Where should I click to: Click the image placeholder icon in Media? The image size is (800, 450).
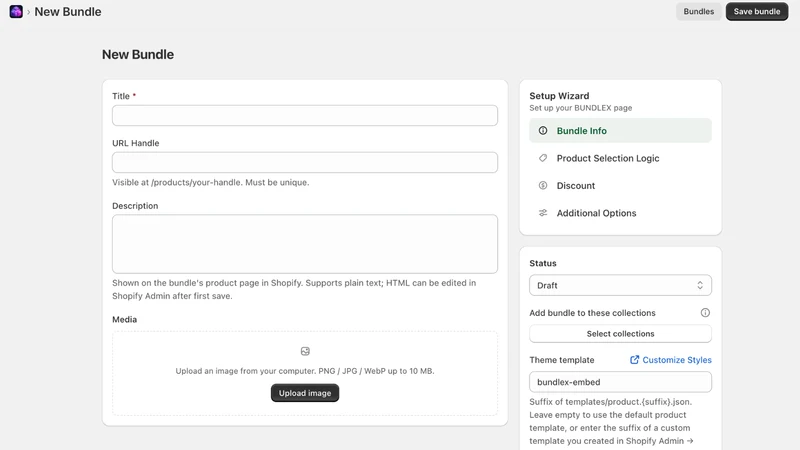coord(305,351)
